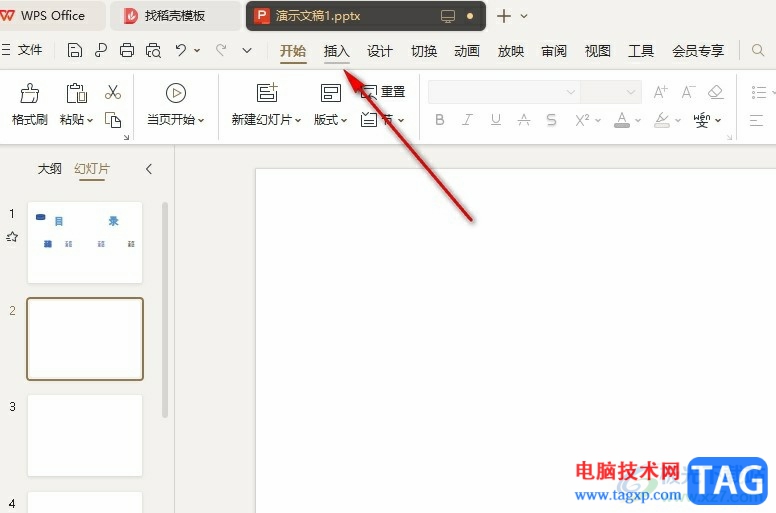The width and height of the screenshot is (776, 513).
Task: Expand quick access toolbar customize arrow
Action: 247,50
